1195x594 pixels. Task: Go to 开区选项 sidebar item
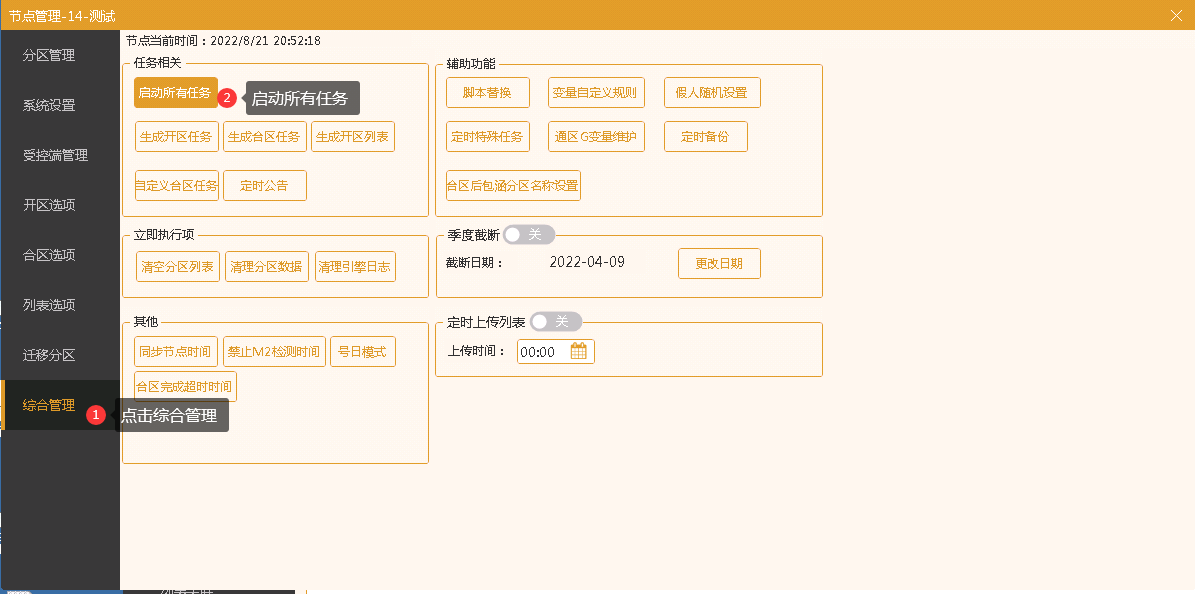coord(49,205)
